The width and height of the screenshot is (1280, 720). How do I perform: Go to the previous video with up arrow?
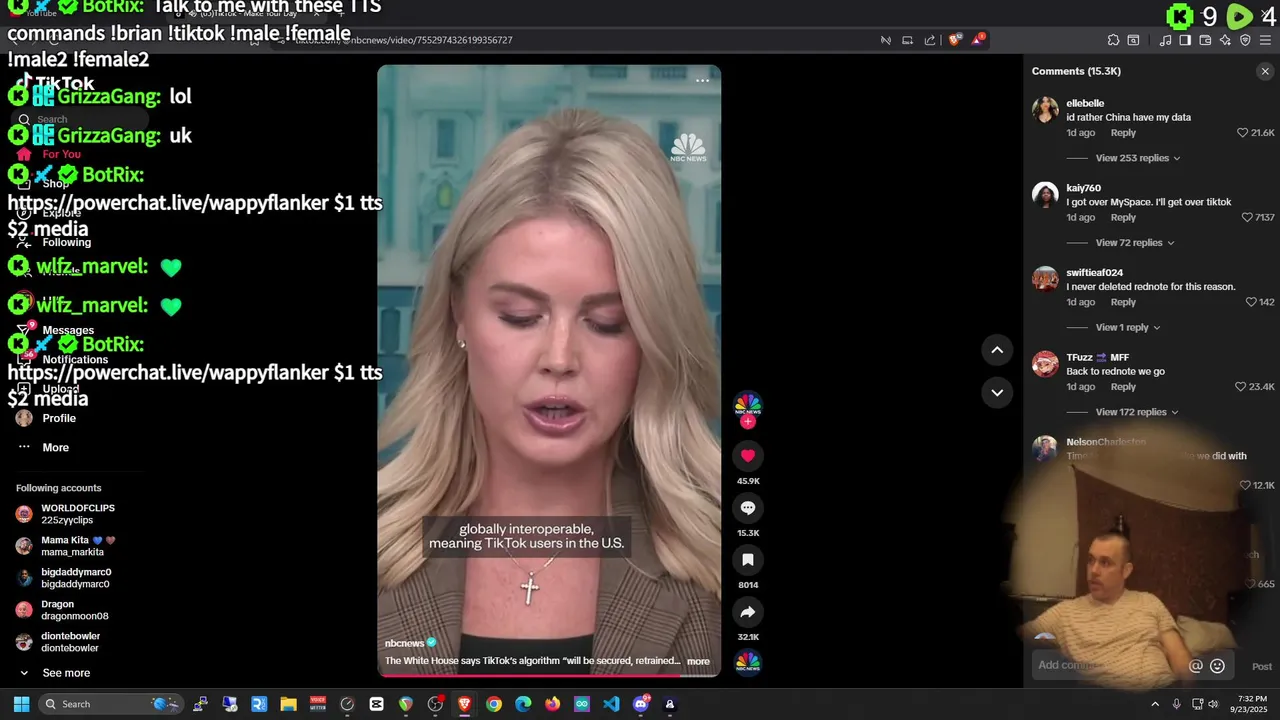[997, 349]
